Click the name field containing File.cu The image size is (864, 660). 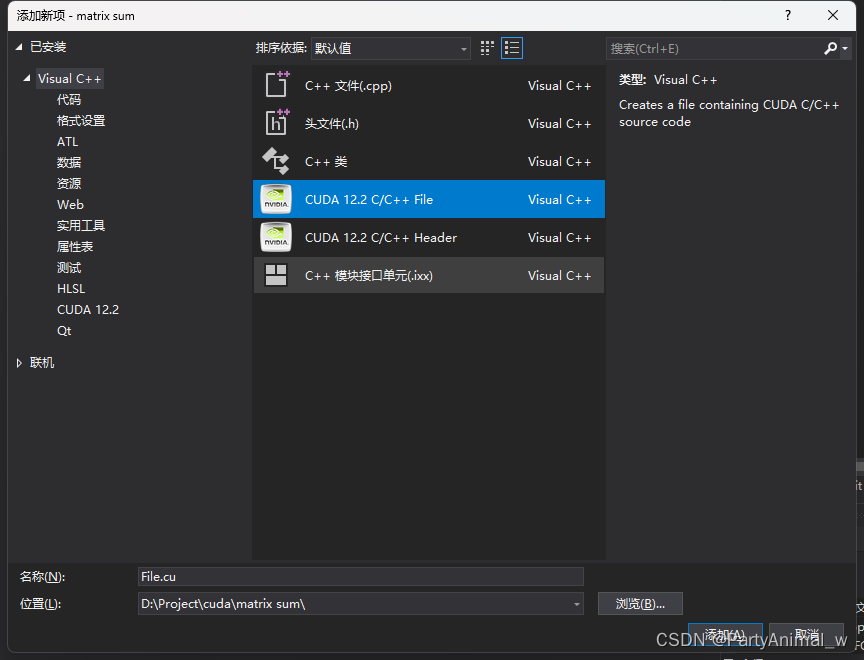click(x=361, y=577)
